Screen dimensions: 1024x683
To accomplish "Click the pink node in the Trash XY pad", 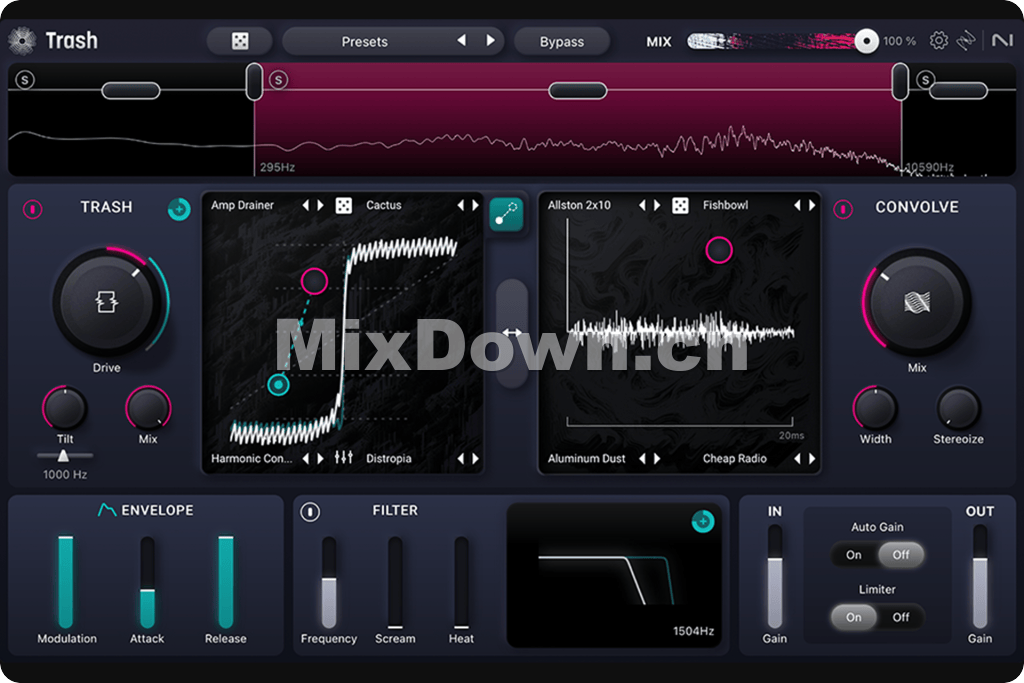I will (x=314, y=281).
